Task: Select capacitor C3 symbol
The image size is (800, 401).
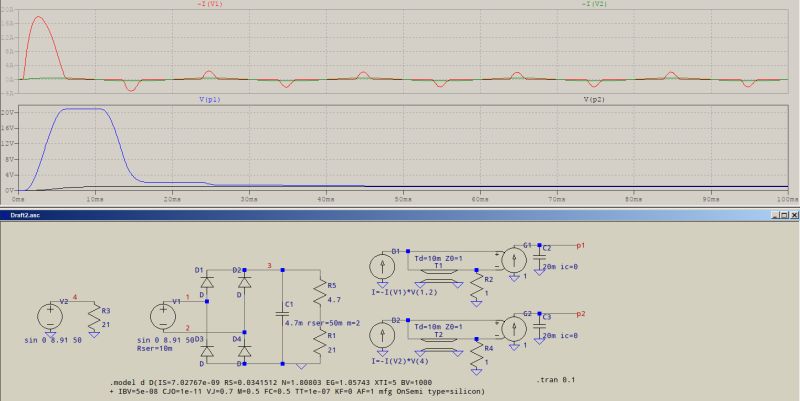Action: click(539, 327)
